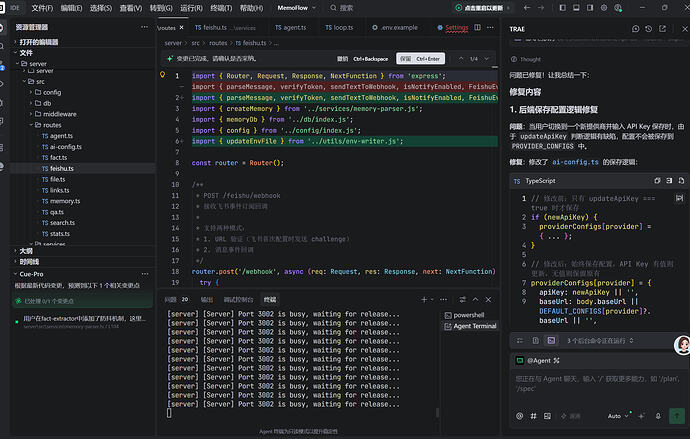690x439 pixels.
Task: Click the # context reference icon in chat input
Action: (533, 416)
